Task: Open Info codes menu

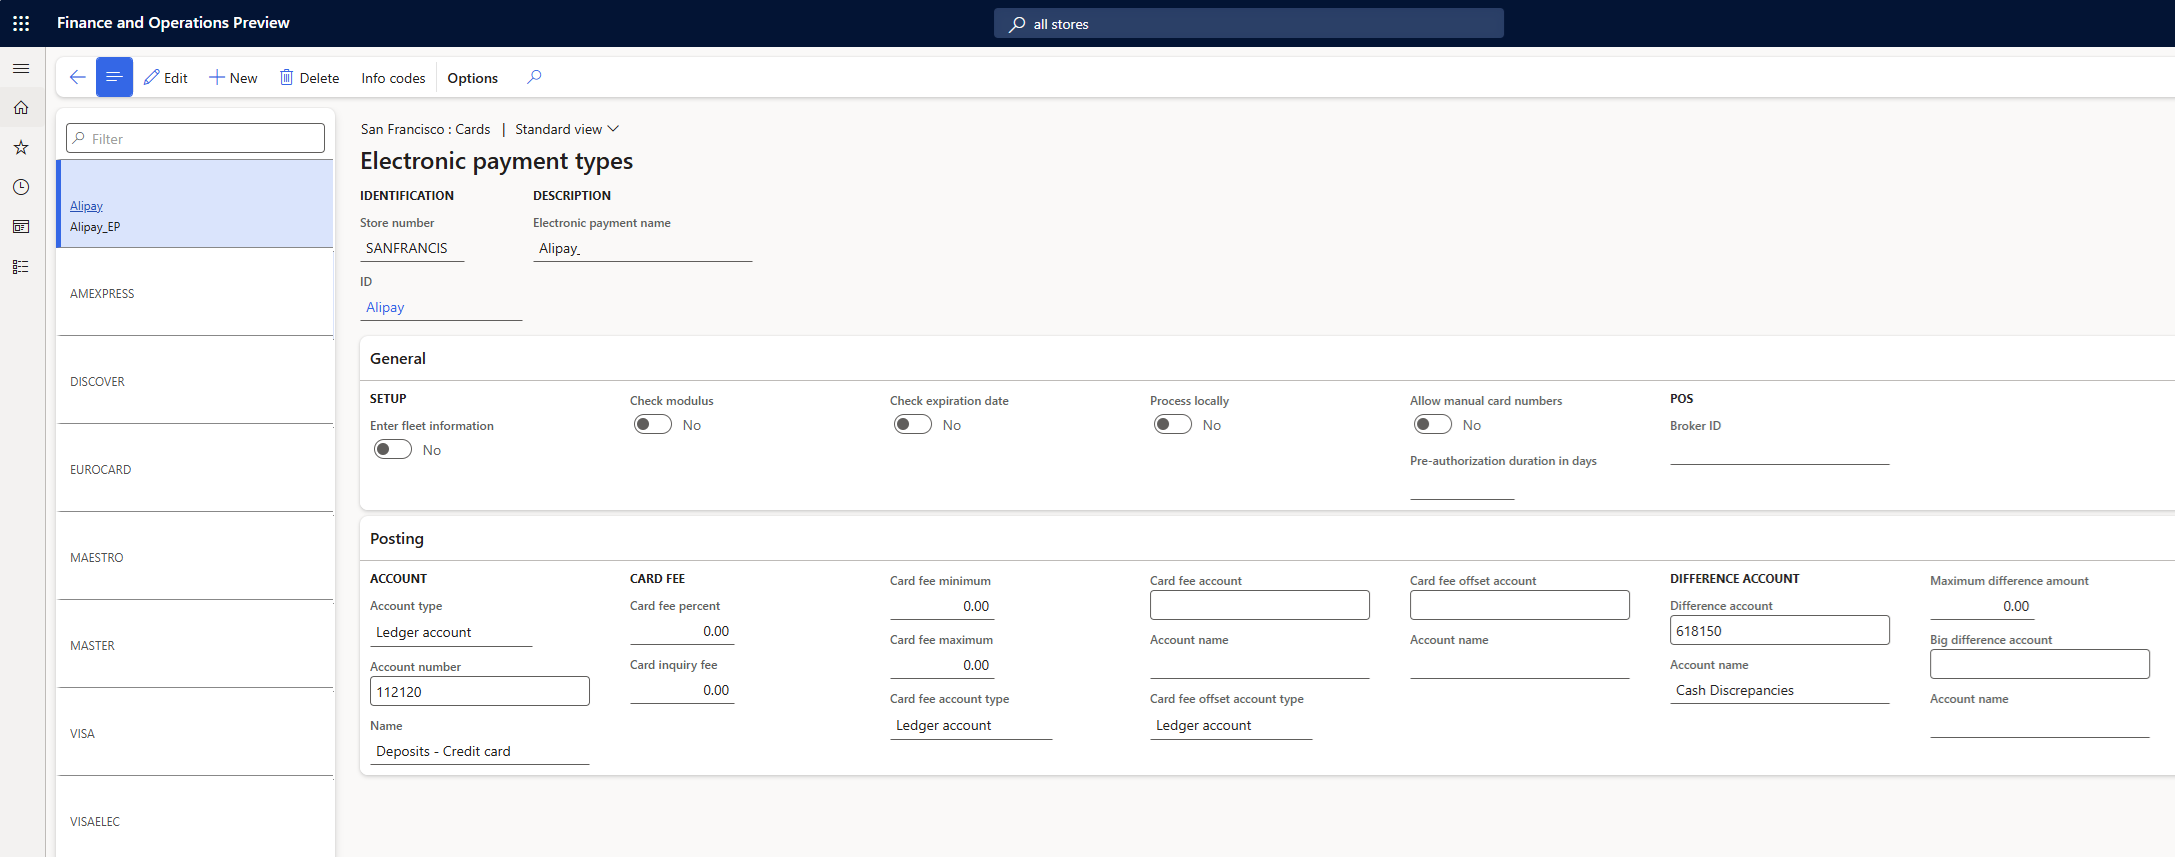Action: click(x=393, y=78)
